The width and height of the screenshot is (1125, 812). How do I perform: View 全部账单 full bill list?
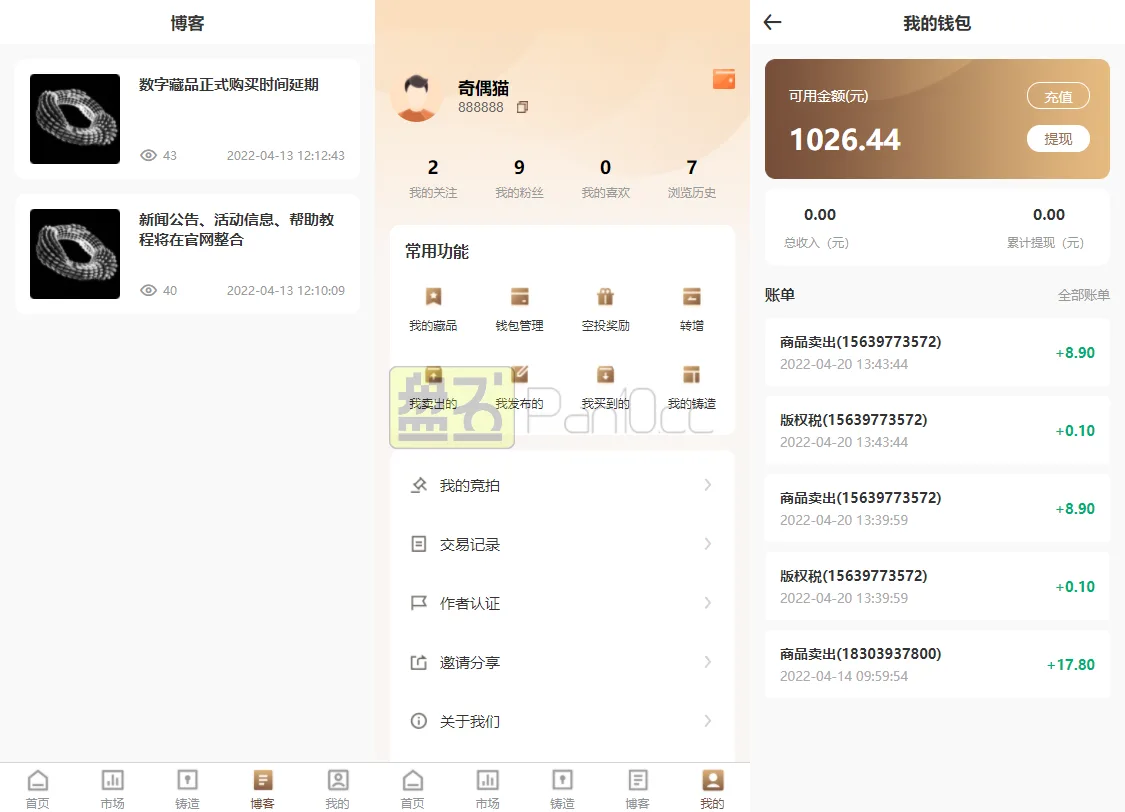coord(1084,295)
